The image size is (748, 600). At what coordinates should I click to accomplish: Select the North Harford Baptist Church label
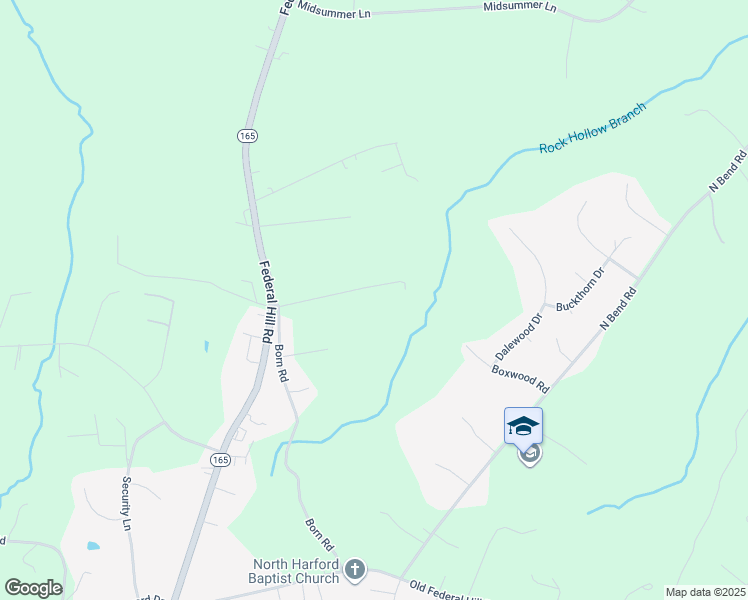(x=294, y=571)
